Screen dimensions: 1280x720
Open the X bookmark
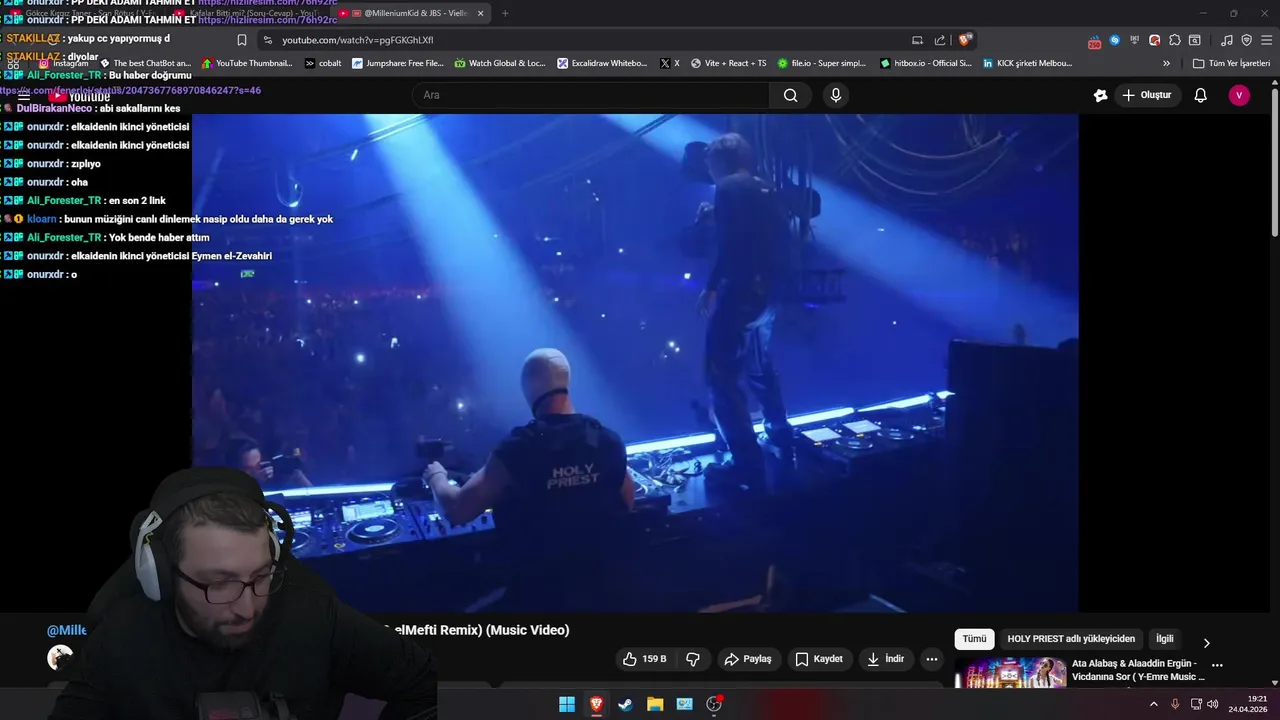pyautogui.click(x=669, y=63)
